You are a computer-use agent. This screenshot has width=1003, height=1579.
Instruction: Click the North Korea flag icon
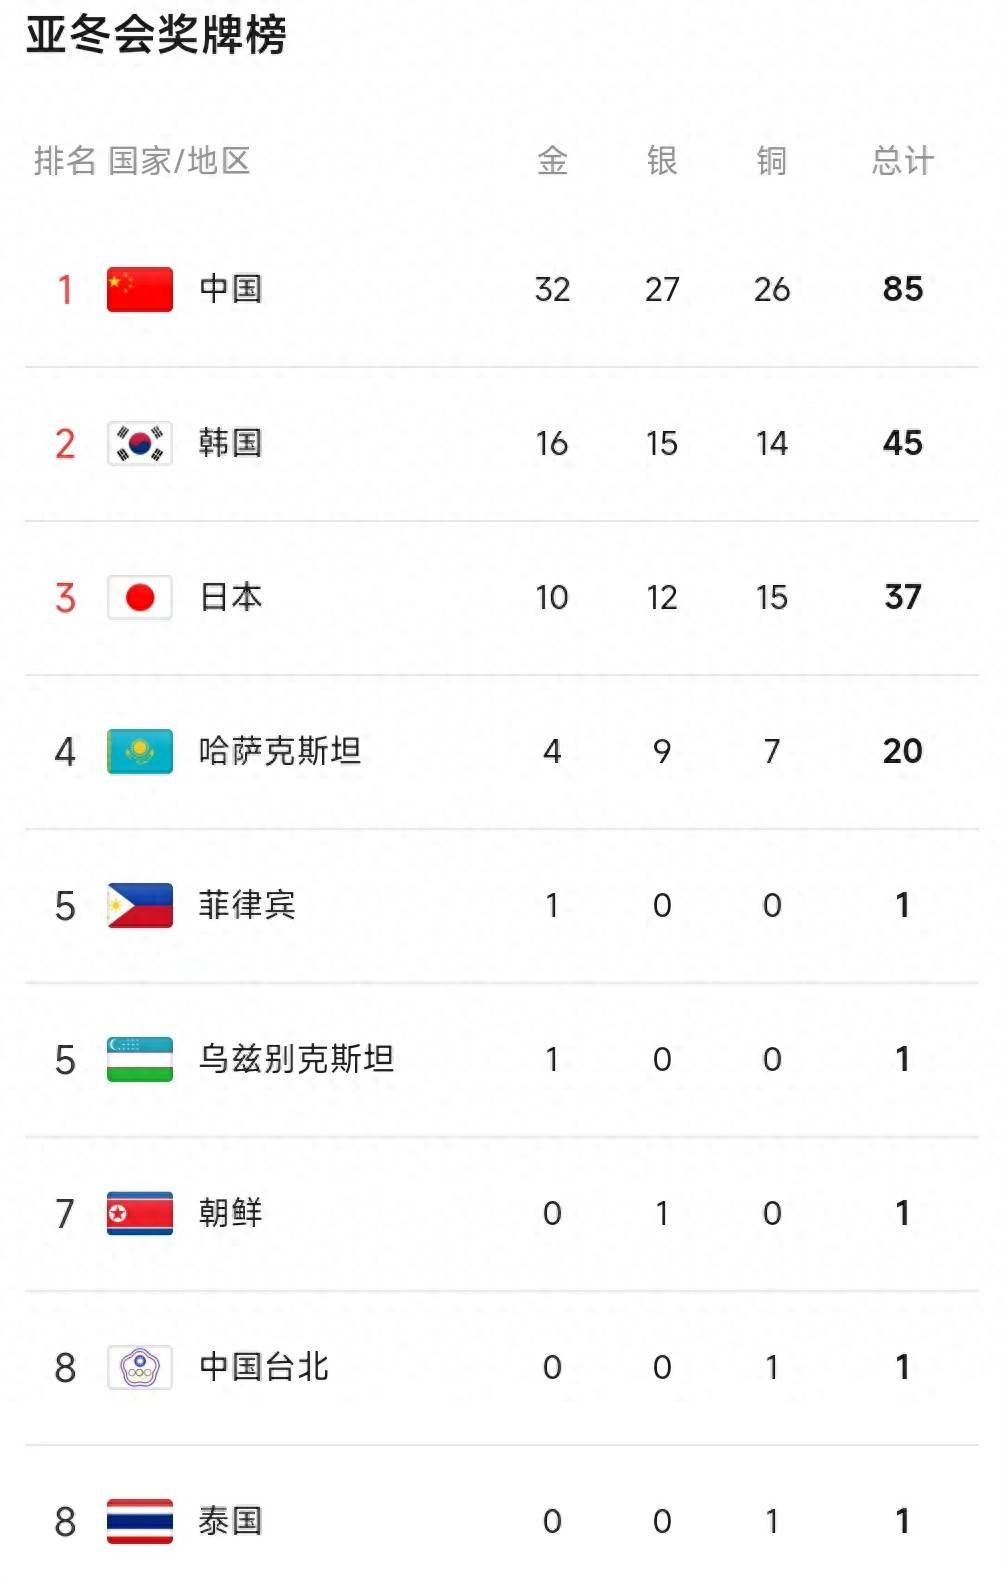(x=140, y=1213)
